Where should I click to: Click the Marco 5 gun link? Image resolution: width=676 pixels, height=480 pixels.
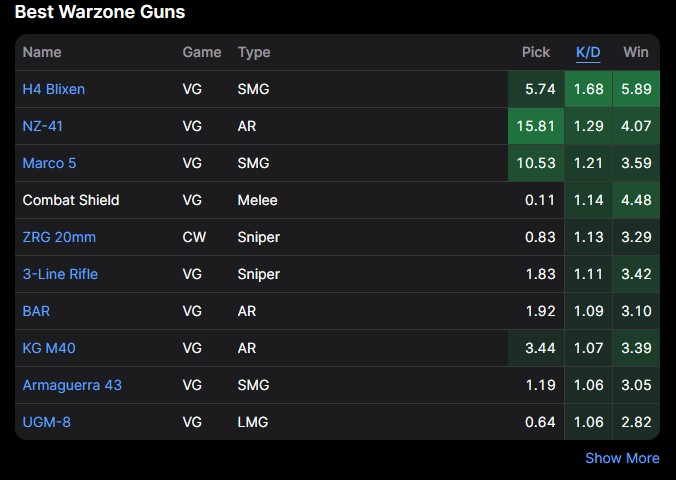(x=48, y=163)
